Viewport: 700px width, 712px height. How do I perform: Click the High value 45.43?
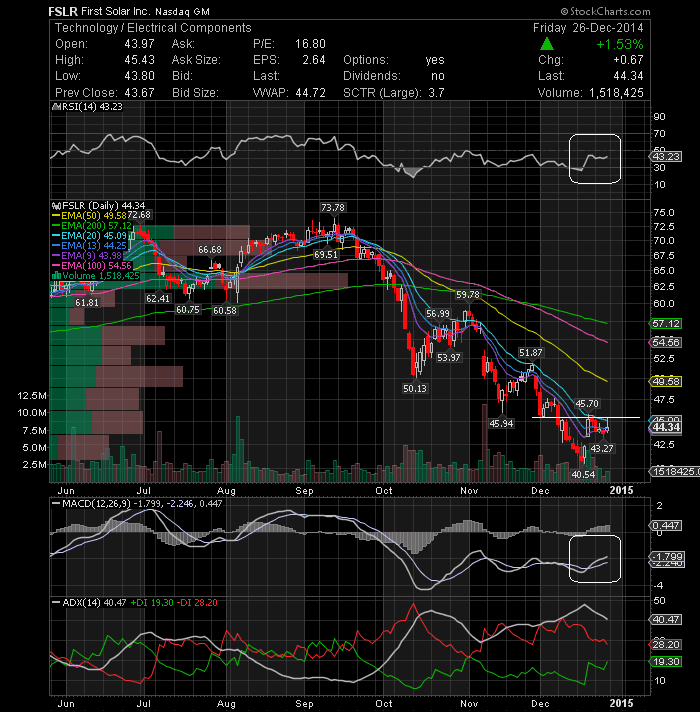139,60
